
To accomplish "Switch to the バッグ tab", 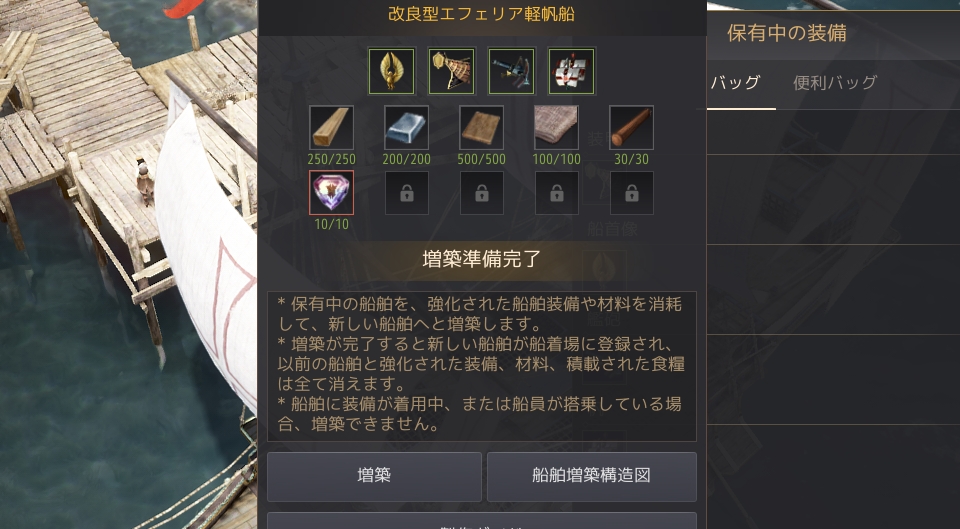I will pos(735,83).
